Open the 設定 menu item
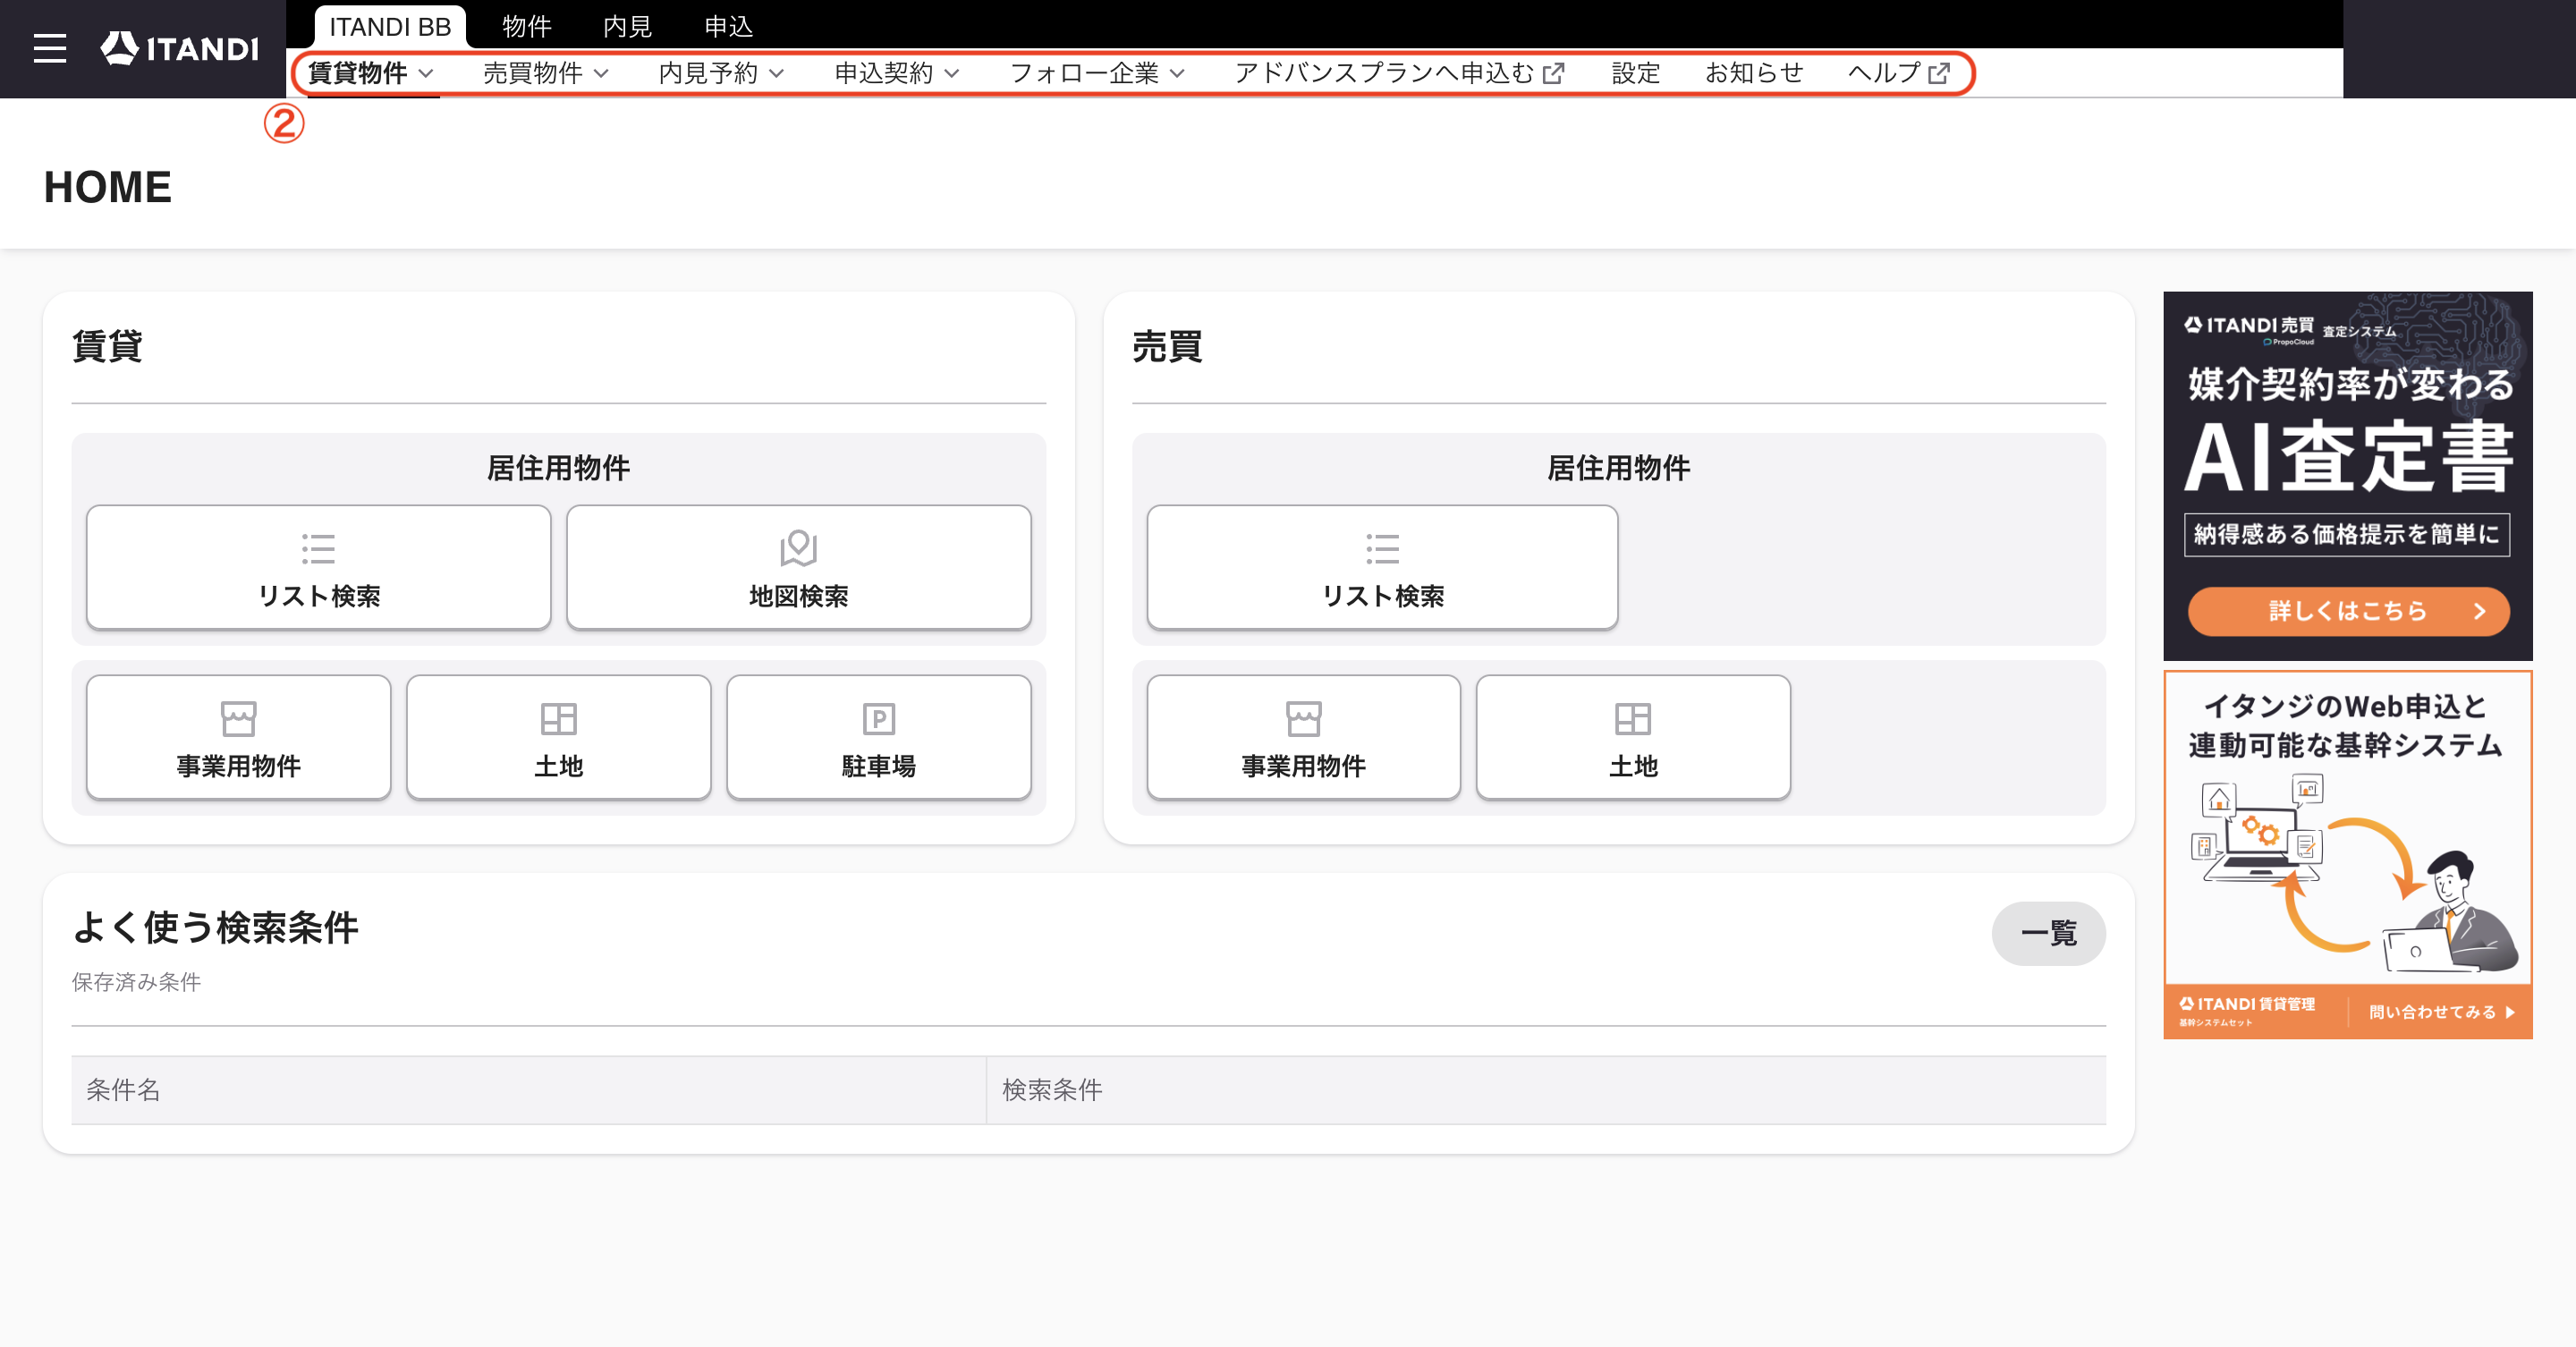Image resolution: width=2576 pixels, height=1347 pixels. (1636, 73)
